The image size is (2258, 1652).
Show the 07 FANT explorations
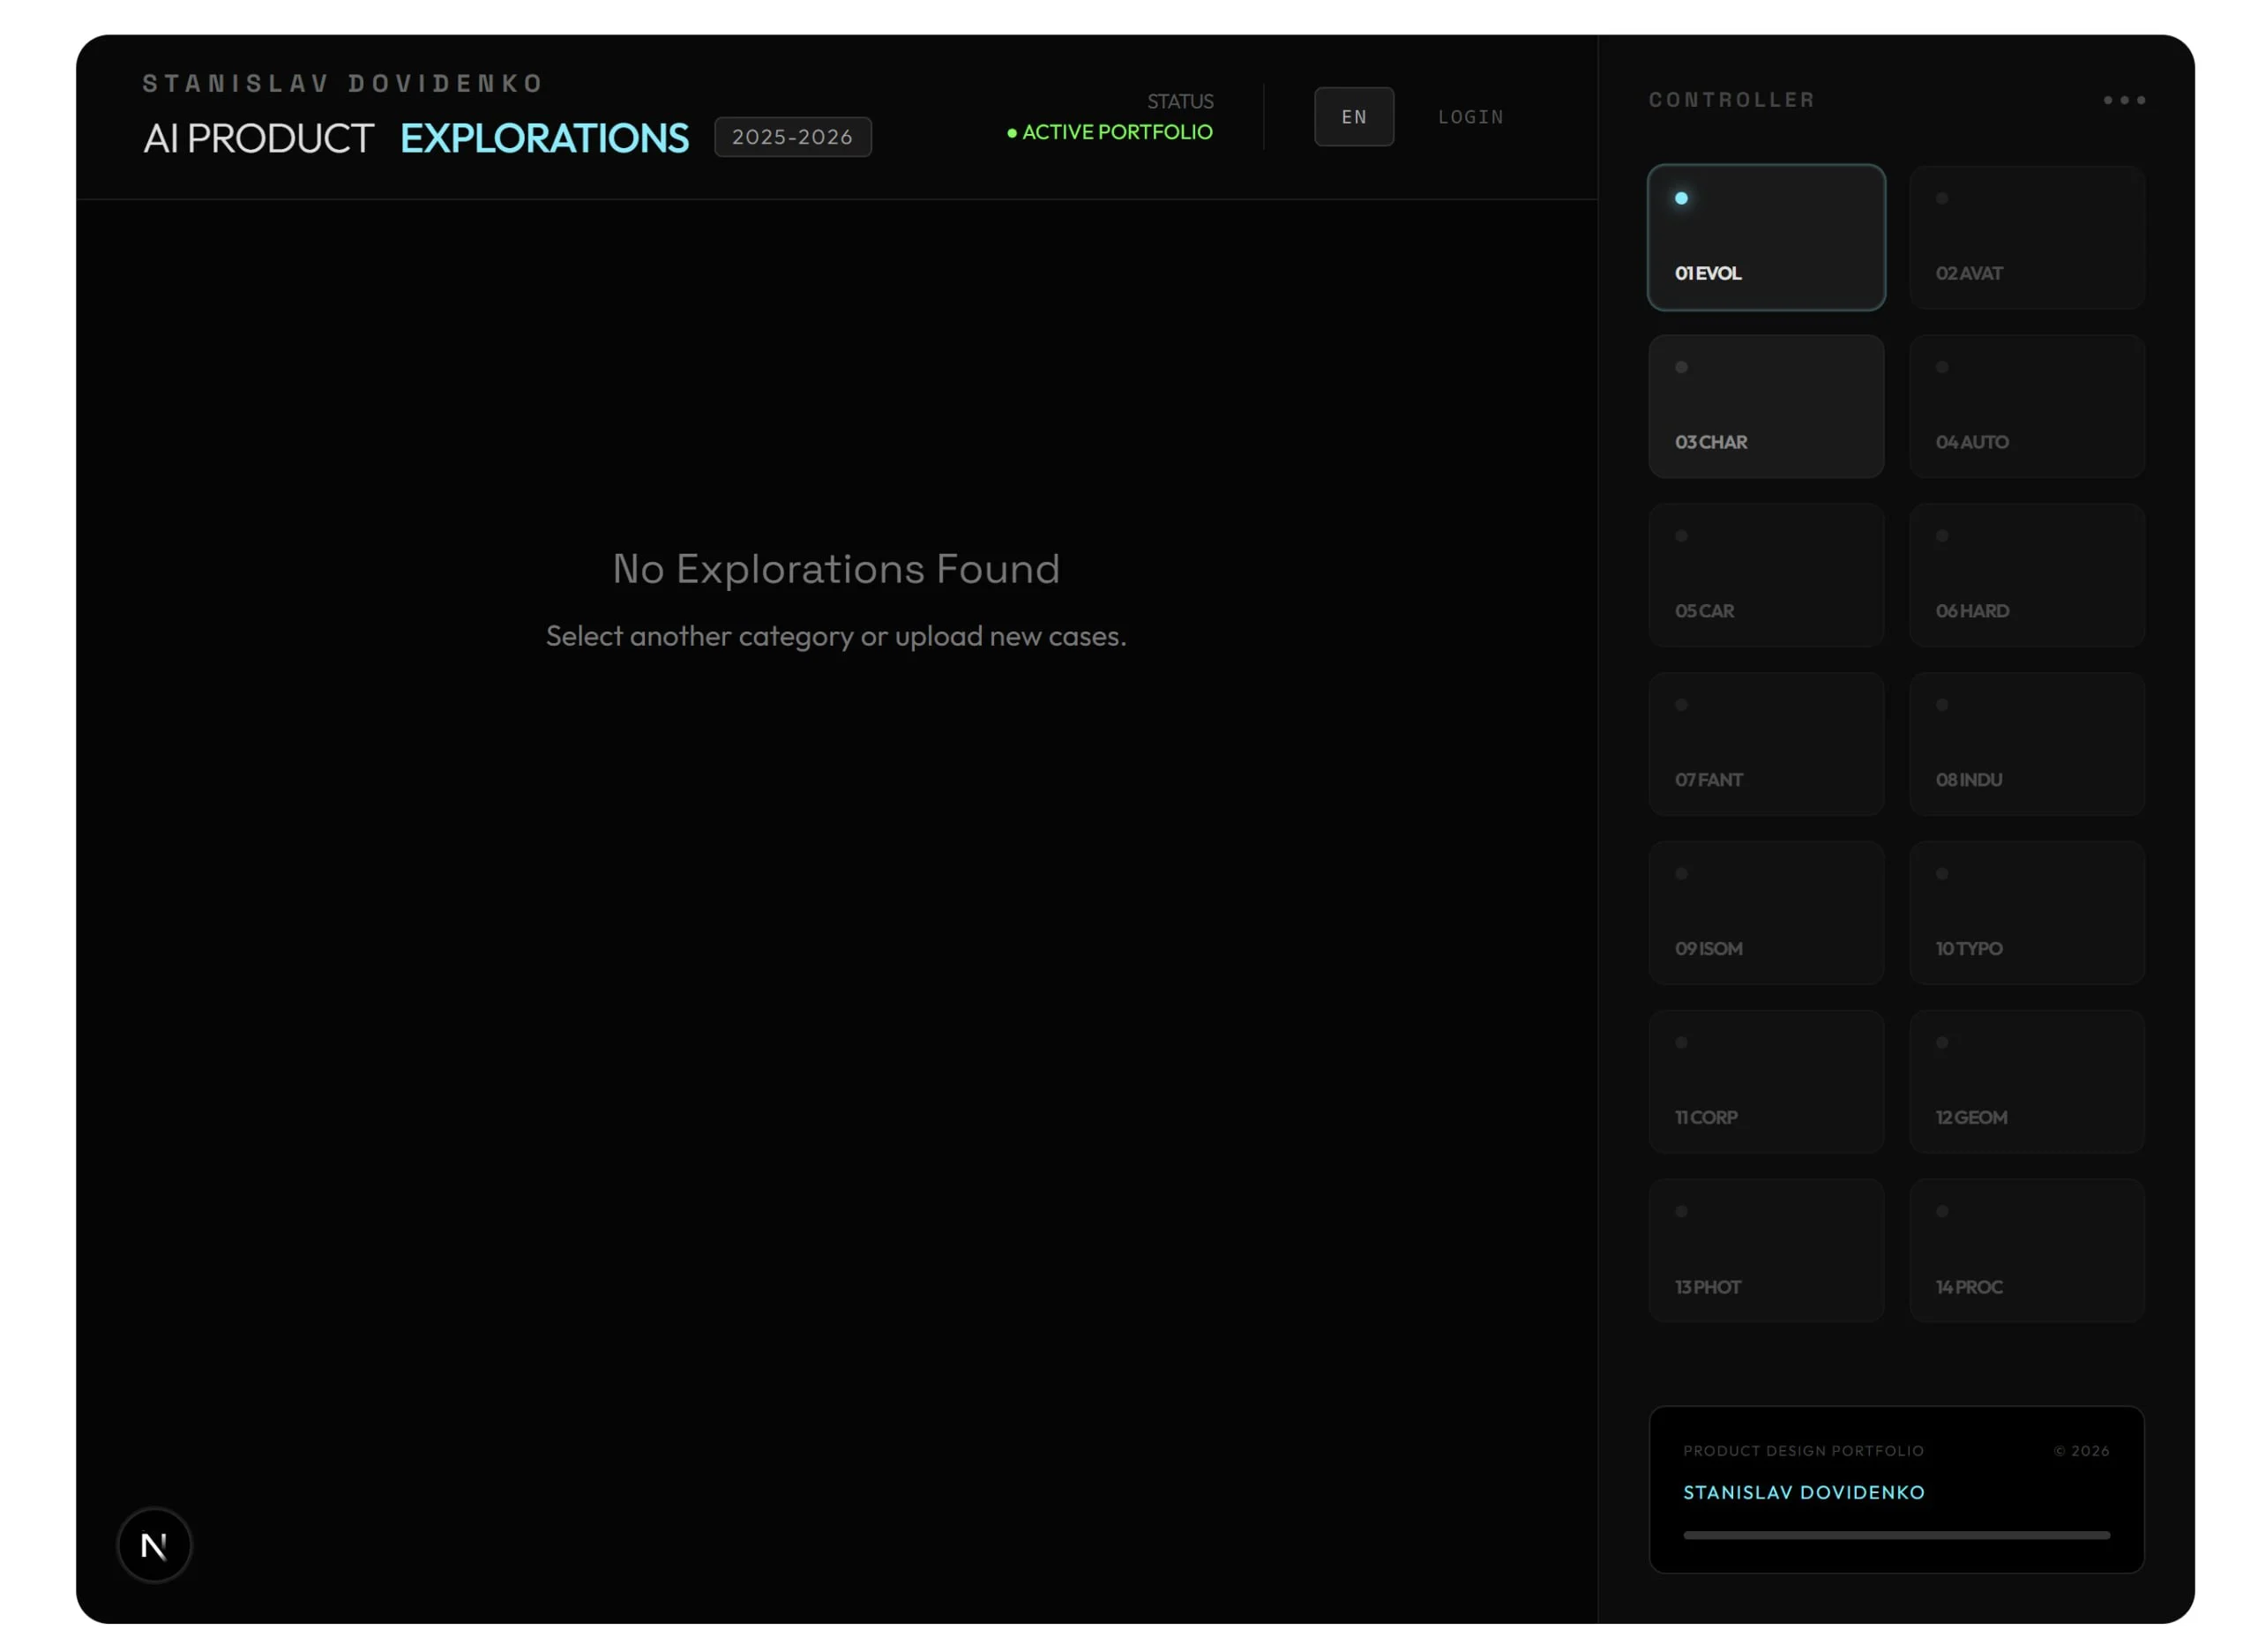[x=1766, y=744]
